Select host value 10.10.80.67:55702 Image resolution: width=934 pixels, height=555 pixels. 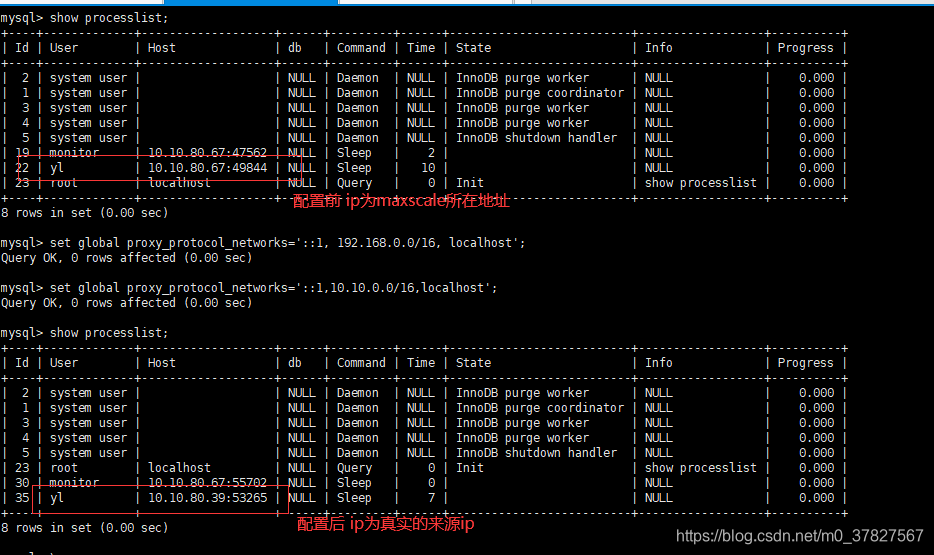pyautogui.click(x=207, y=483)
